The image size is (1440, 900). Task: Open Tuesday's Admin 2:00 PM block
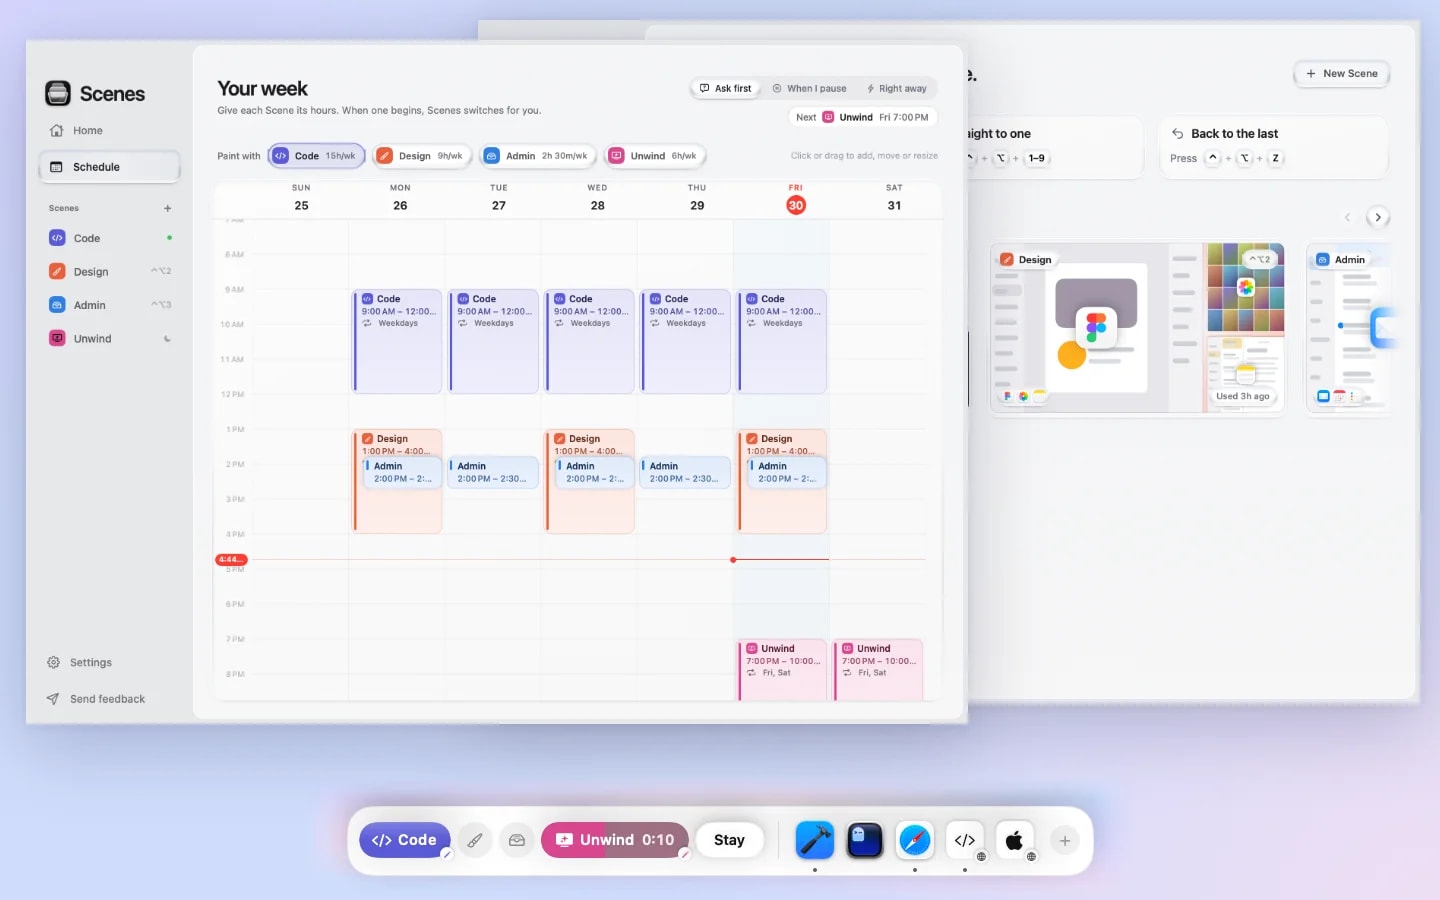(x=493, y=472)
